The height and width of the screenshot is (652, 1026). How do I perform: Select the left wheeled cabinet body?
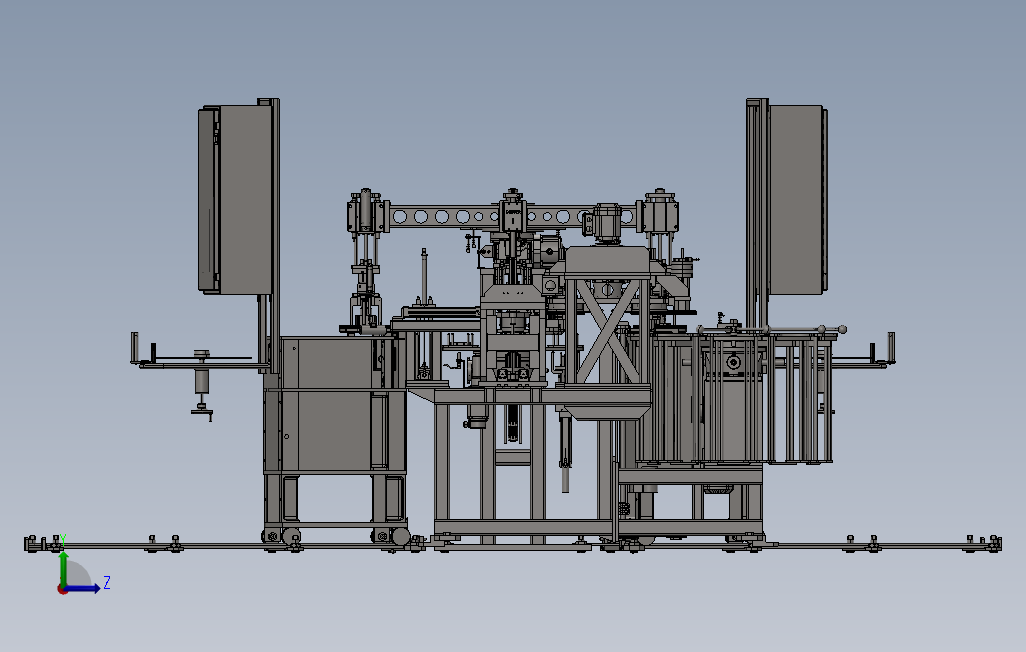pos(335,405)
